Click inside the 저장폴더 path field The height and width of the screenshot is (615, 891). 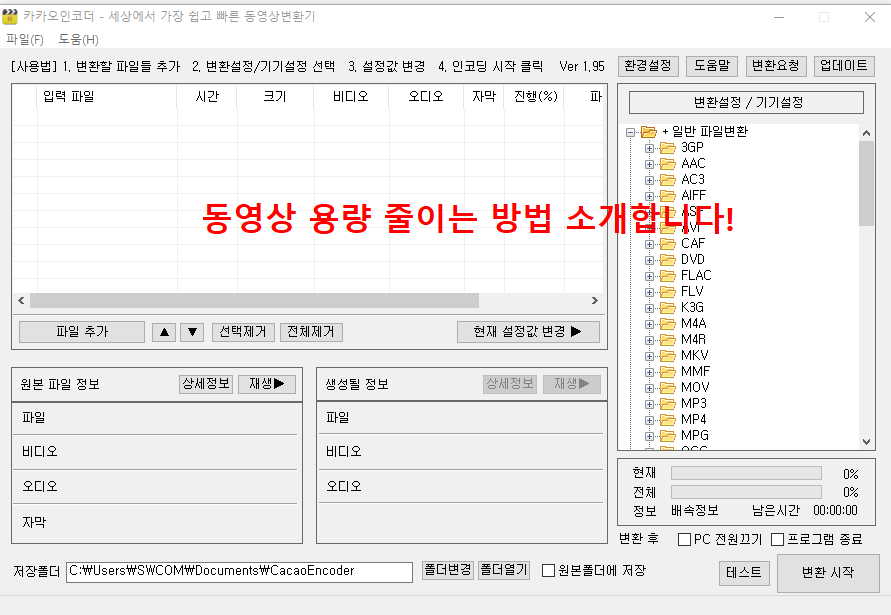pyautogui.click(x=240, y=571)
